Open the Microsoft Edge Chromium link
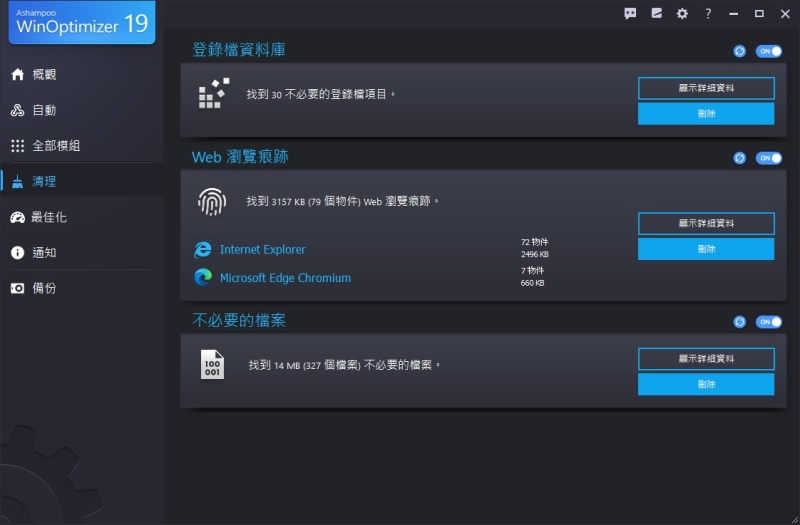The height and width of the screenshot is (525, 800). pos(285,278)
